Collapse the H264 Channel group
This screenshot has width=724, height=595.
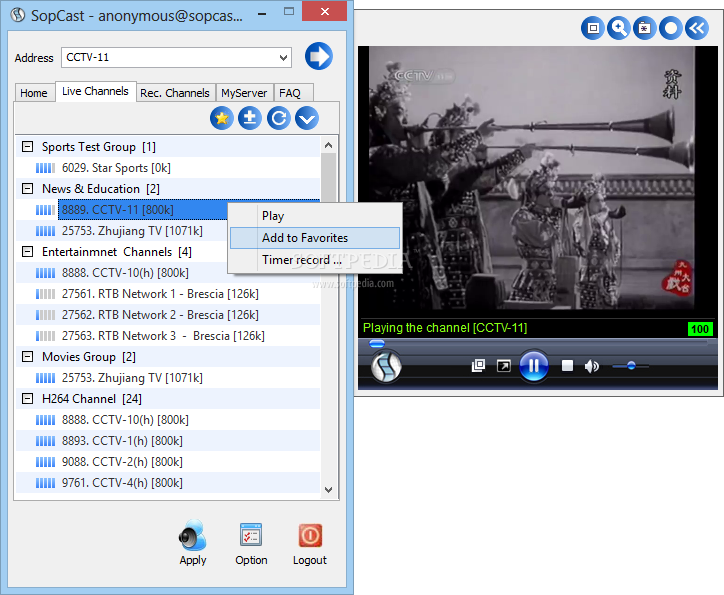[28, 399]
